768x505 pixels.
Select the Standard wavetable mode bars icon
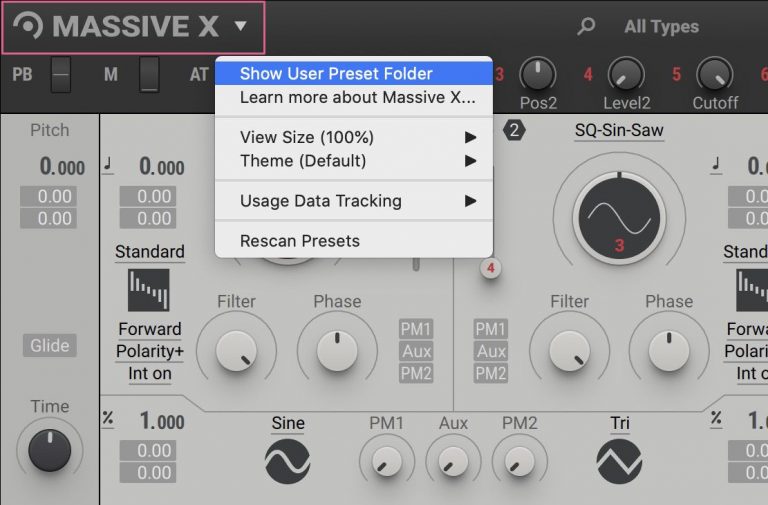coord(149,290)
